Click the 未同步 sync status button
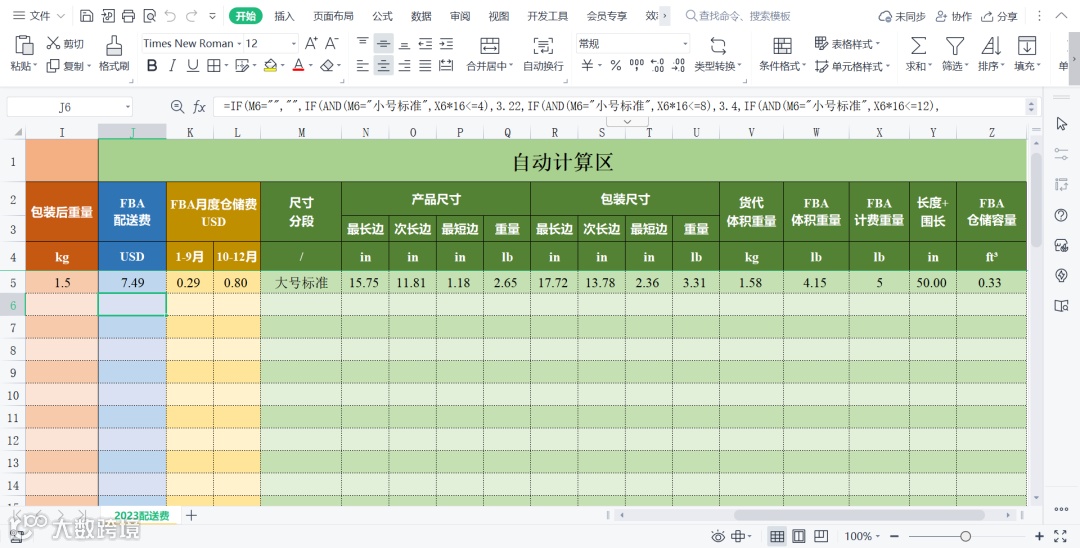This screenshot has width=1080, height=548. 902,16
